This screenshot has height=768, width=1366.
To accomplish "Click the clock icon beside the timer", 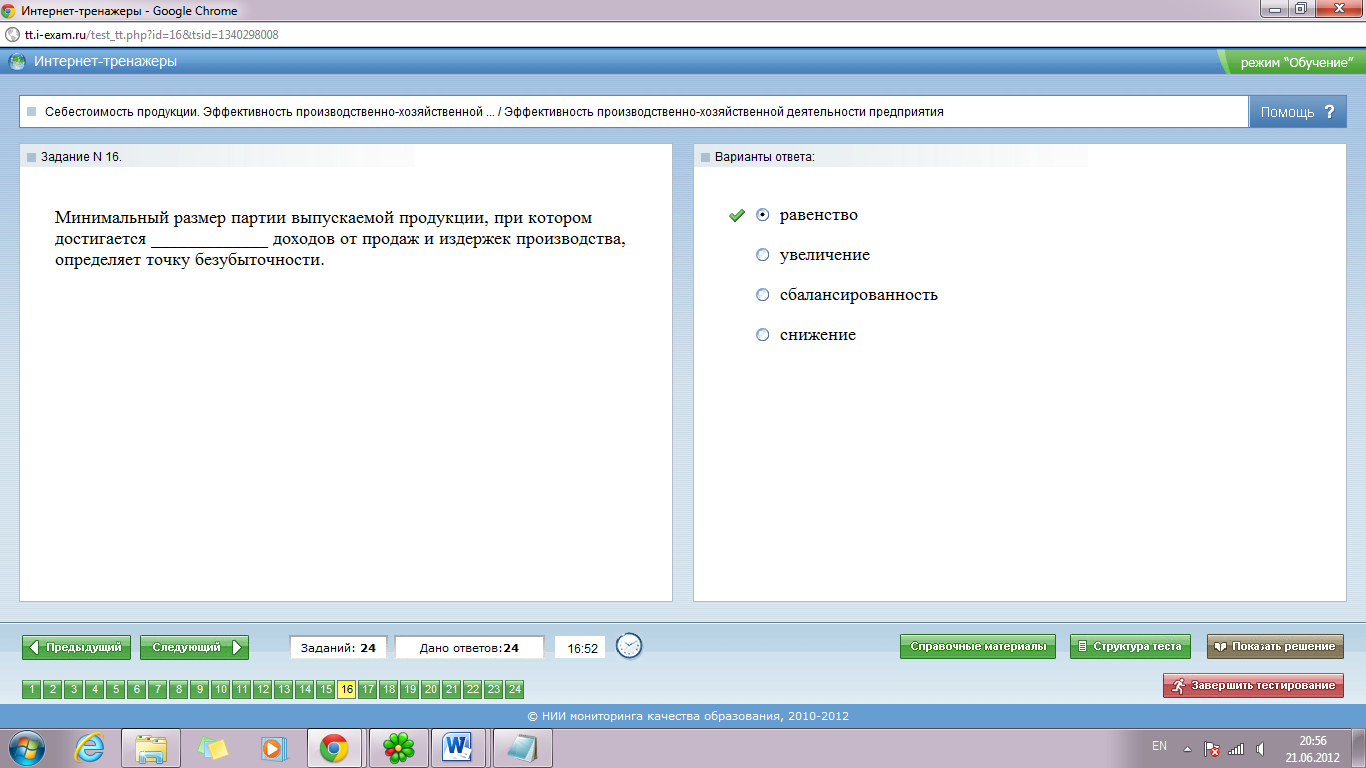I will point(629,647).
